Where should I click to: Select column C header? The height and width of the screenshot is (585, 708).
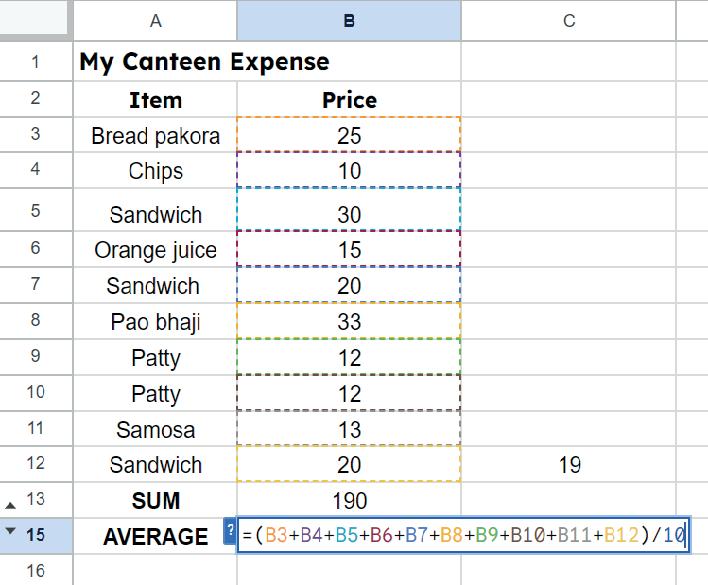[x=568, y=20]
